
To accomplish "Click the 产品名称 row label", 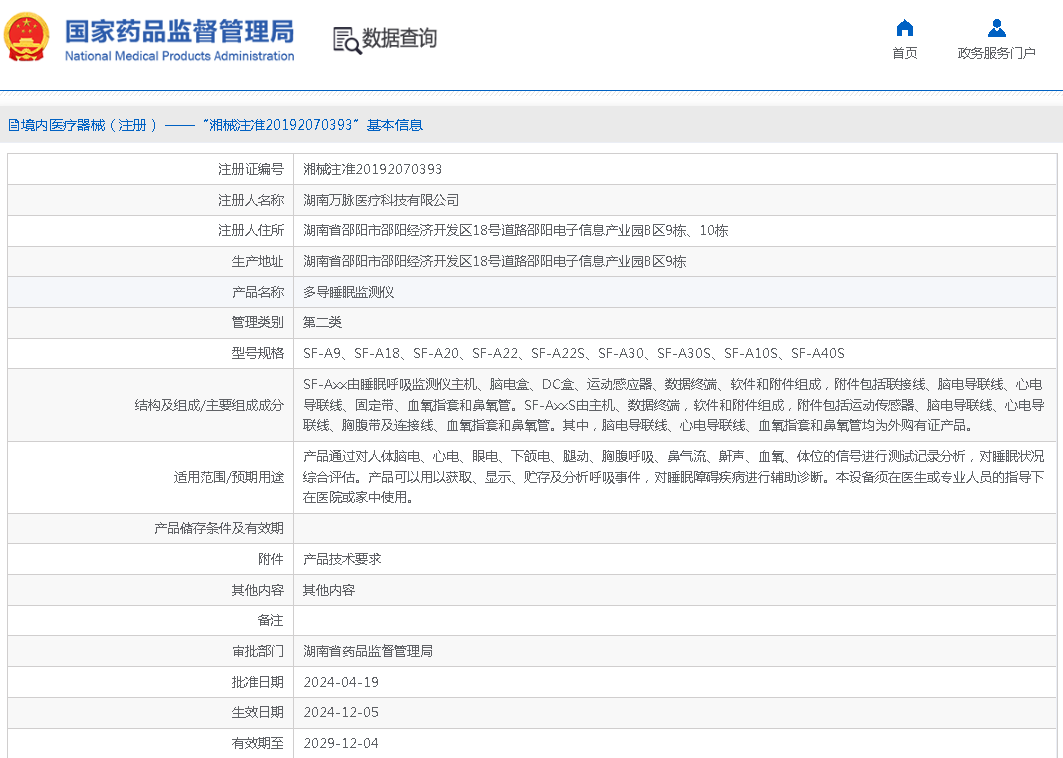I will 258,292.
